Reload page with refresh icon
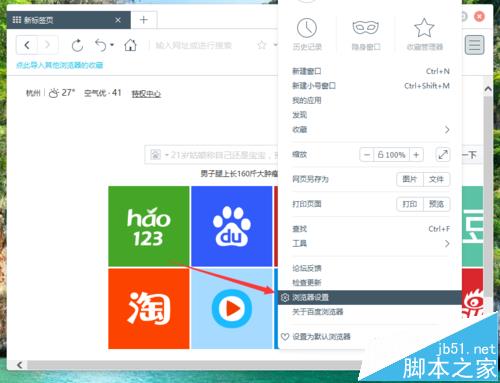 pyautogui.click(x=77, y=45)
